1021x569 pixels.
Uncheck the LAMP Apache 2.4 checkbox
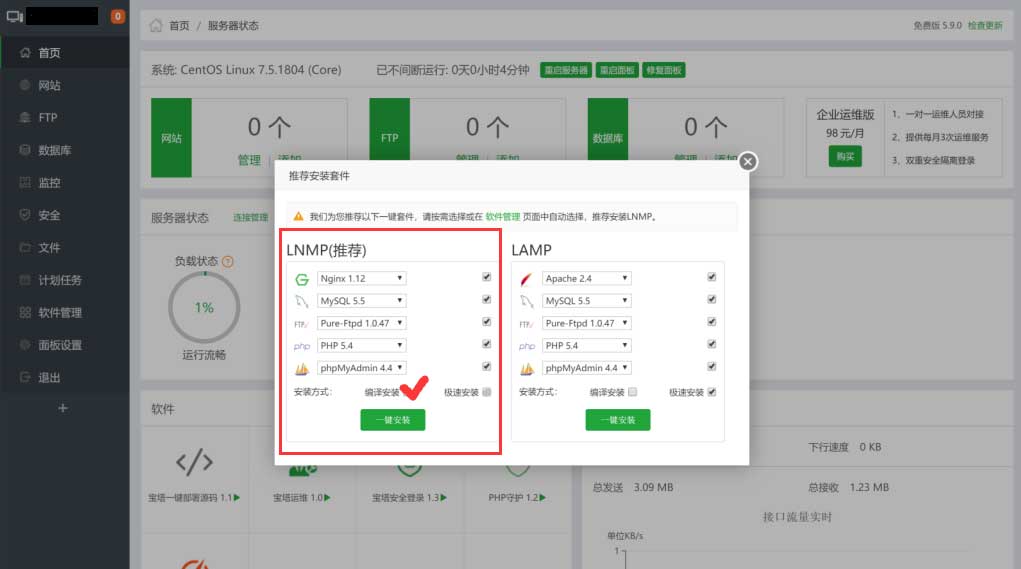click(x=712, y=277)
